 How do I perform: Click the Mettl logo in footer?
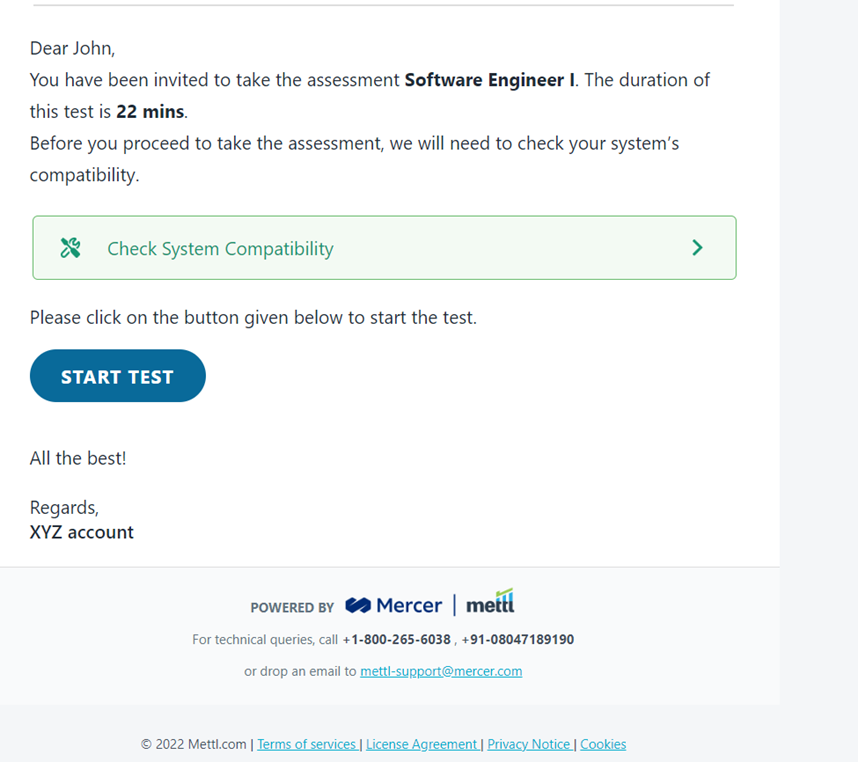click(x=490, y=601)
